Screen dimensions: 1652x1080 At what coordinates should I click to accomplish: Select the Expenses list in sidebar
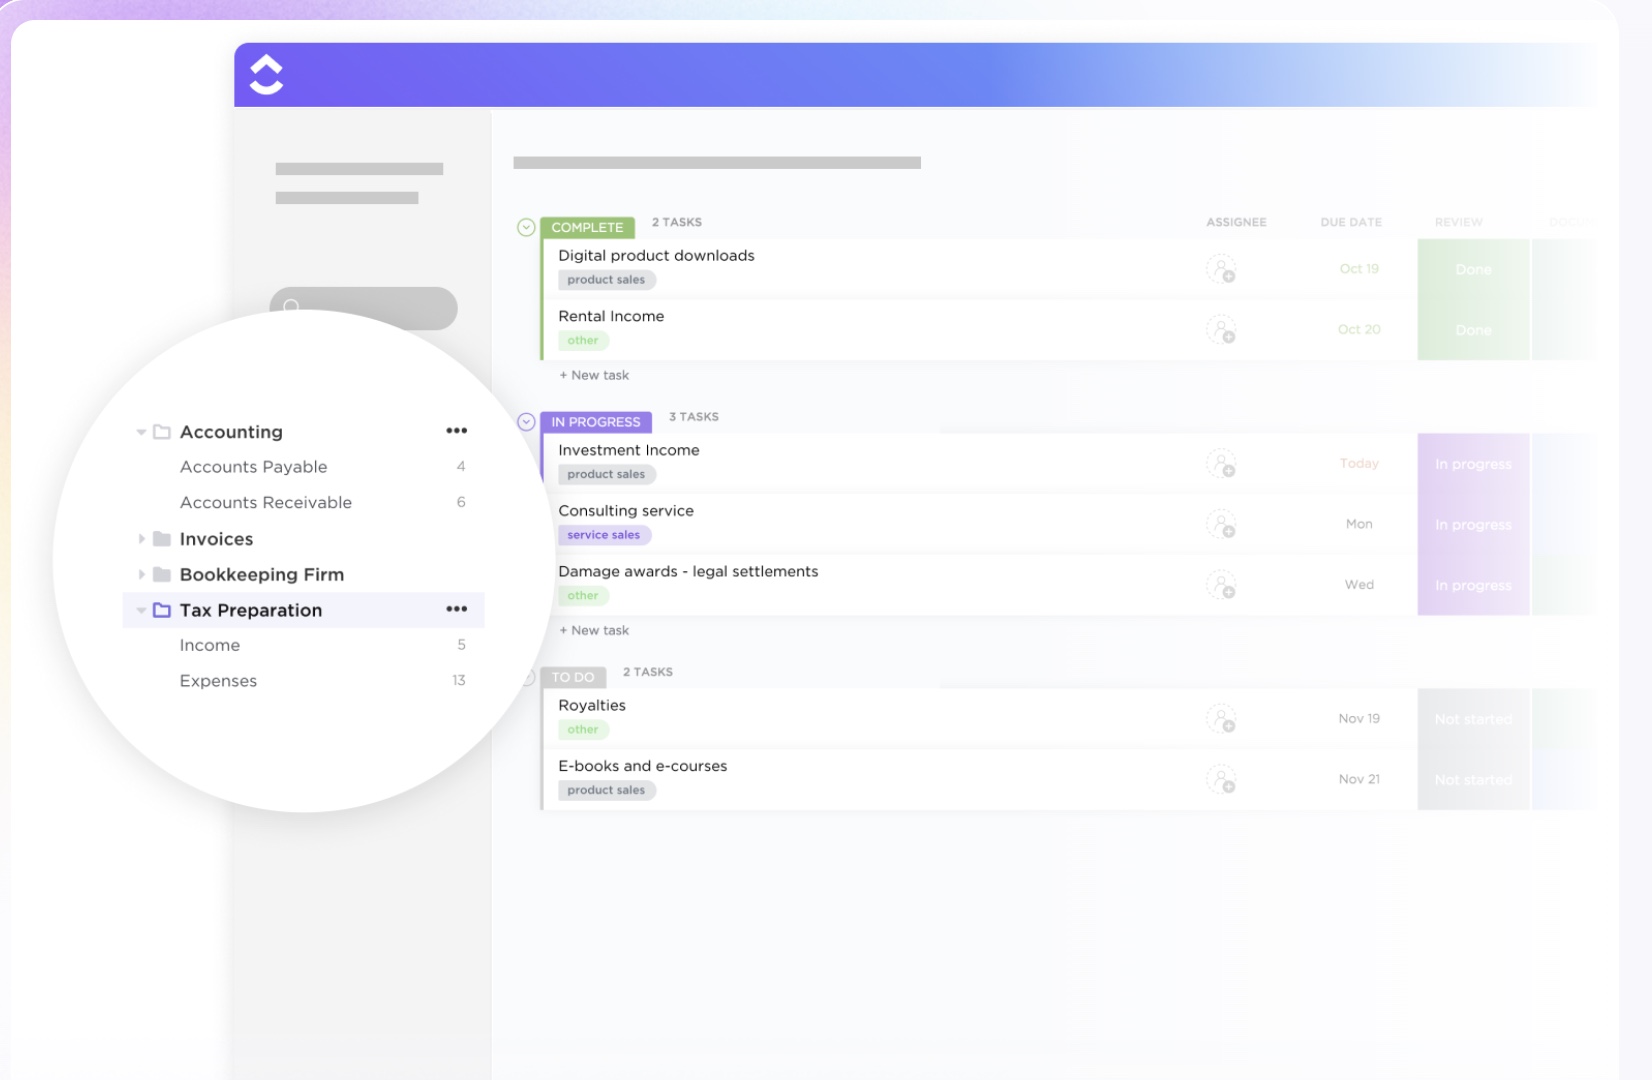[218, 681]
